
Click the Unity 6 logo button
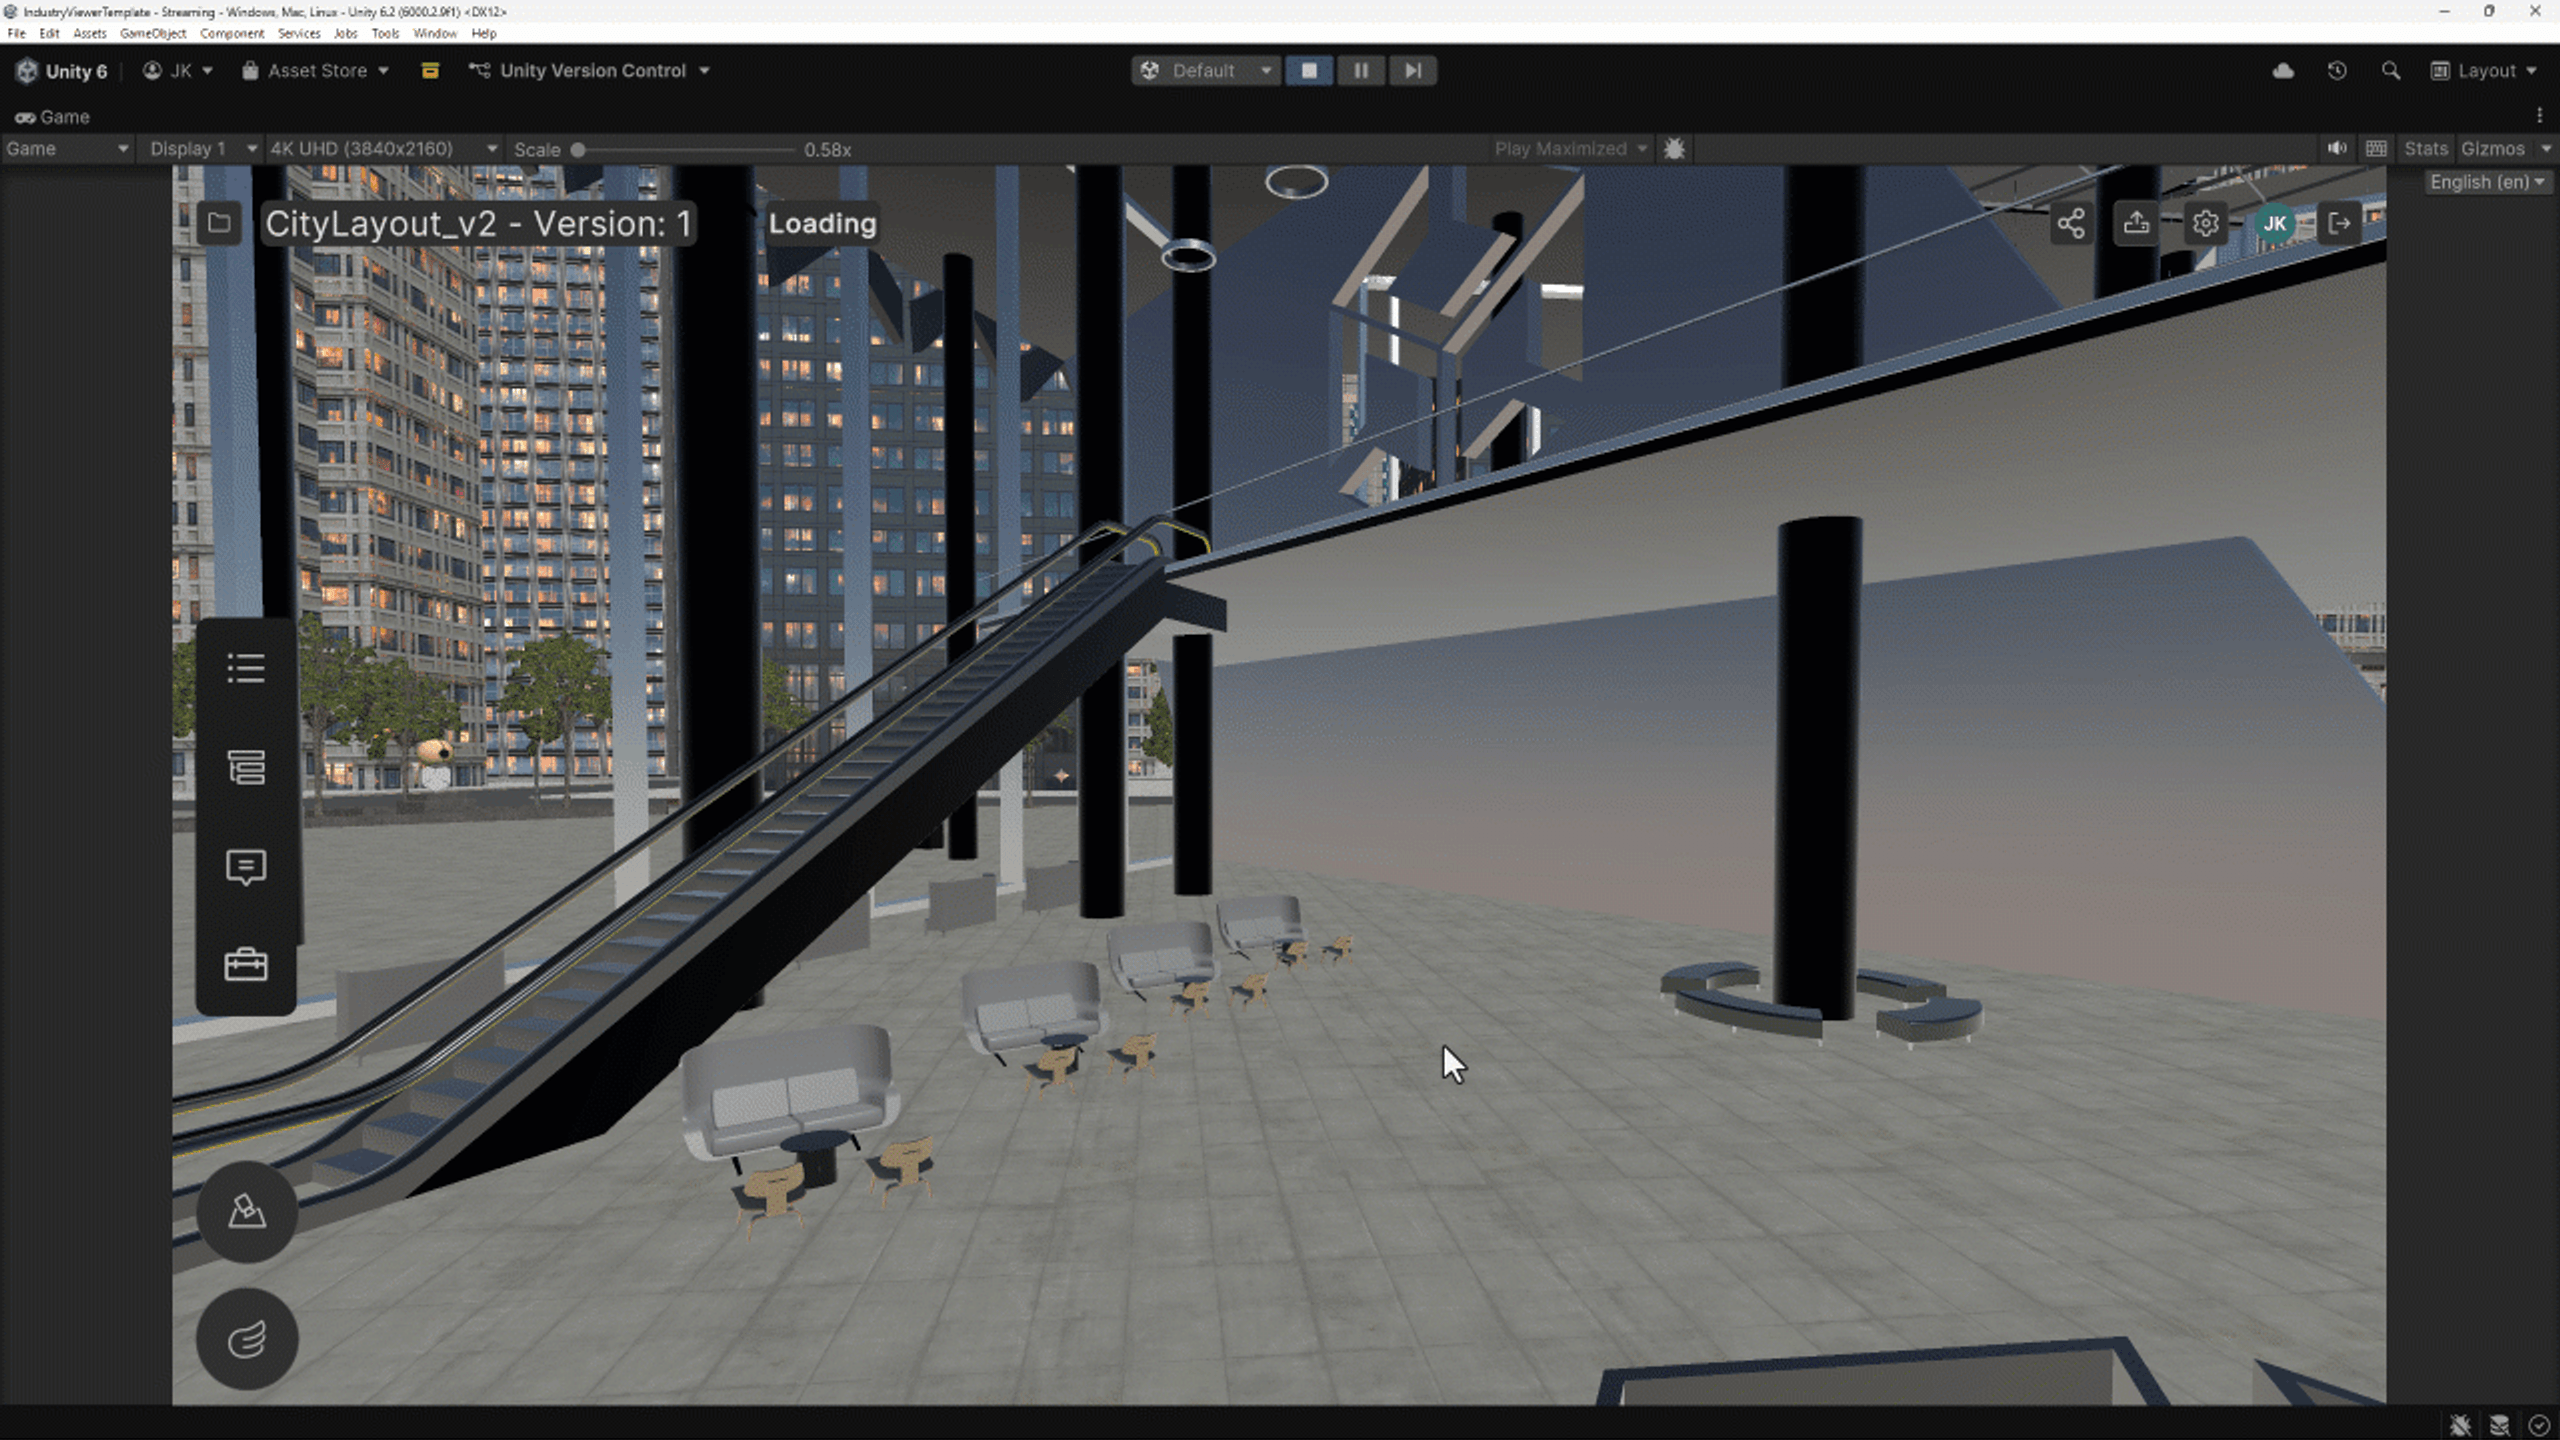[x=61, y=71]
